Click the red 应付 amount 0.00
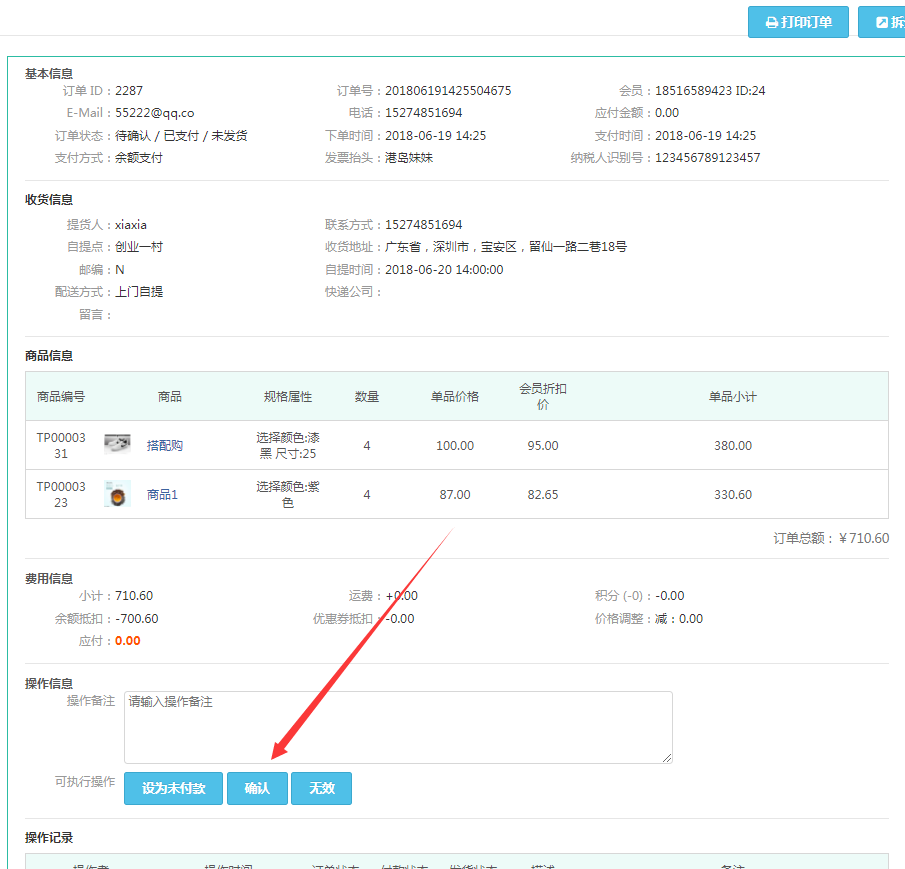This screenshot has width=905, height=869. click(x=128, y=641)
